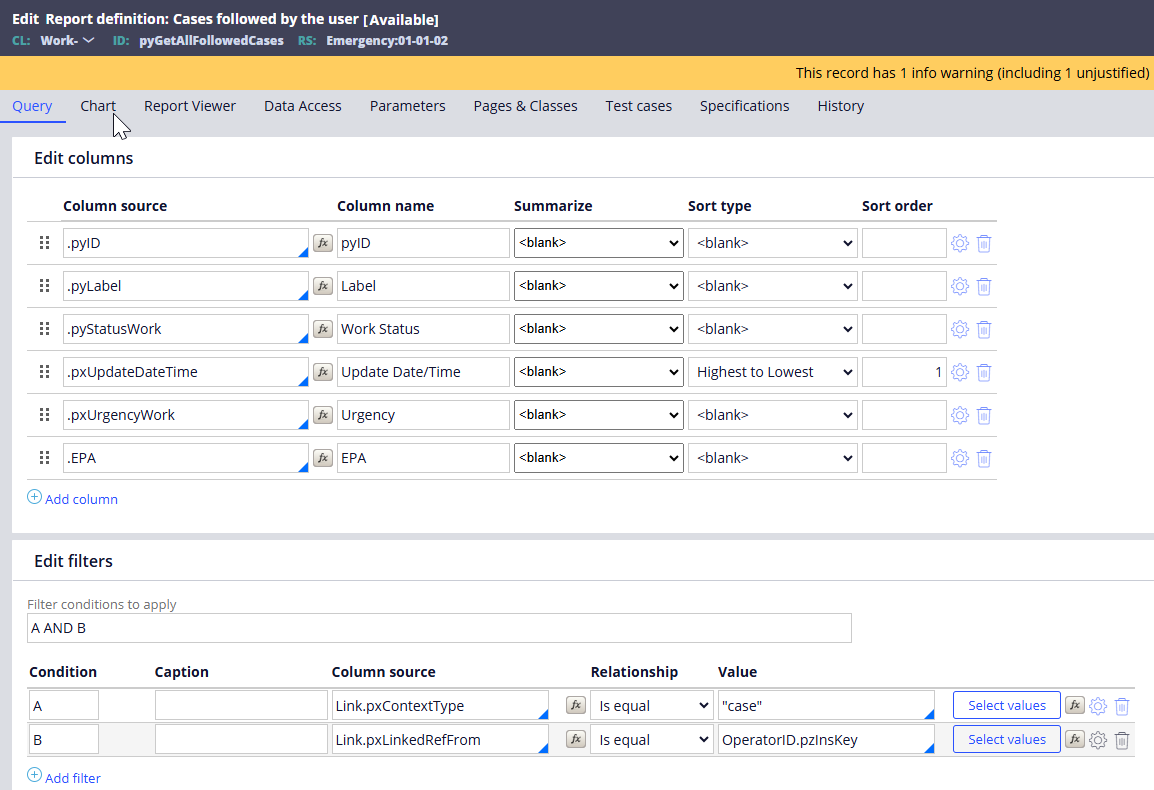The width and height of the screenshot is (1154, 790).
Task: Focus the OperatorID.pzInsKey value field
Action: [x=826, y=739]
